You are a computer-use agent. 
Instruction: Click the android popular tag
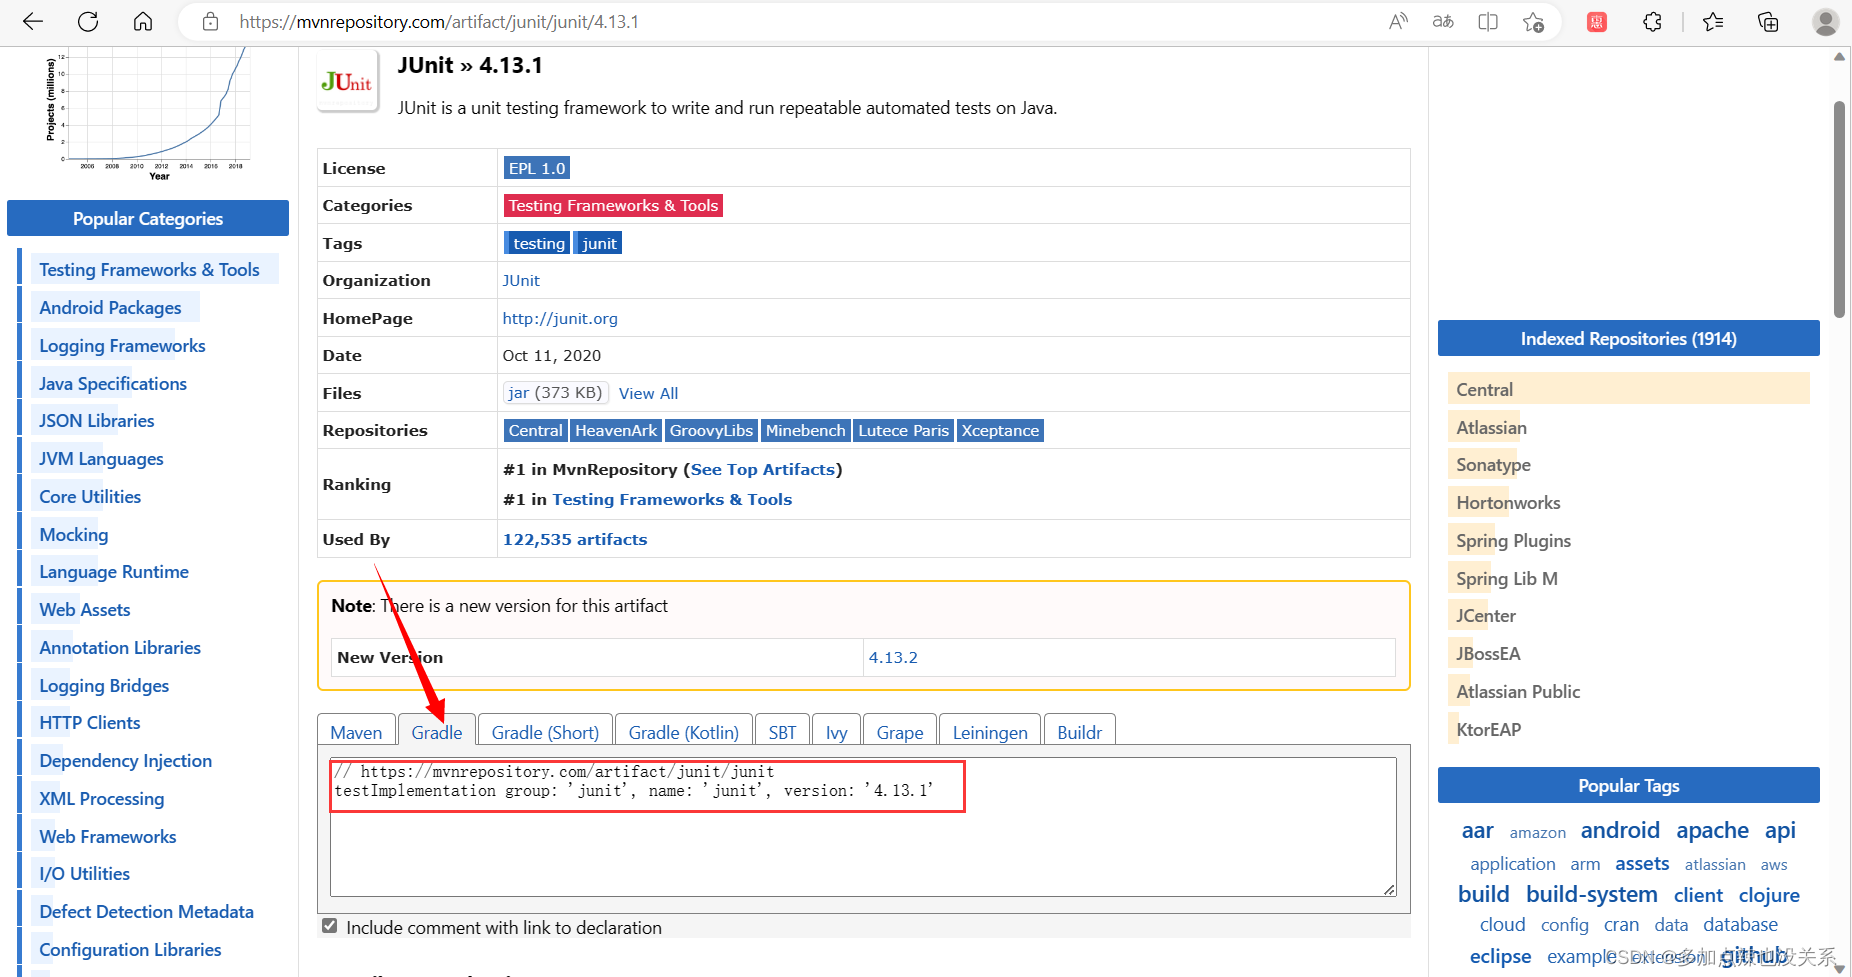[x=1620, y=830]
